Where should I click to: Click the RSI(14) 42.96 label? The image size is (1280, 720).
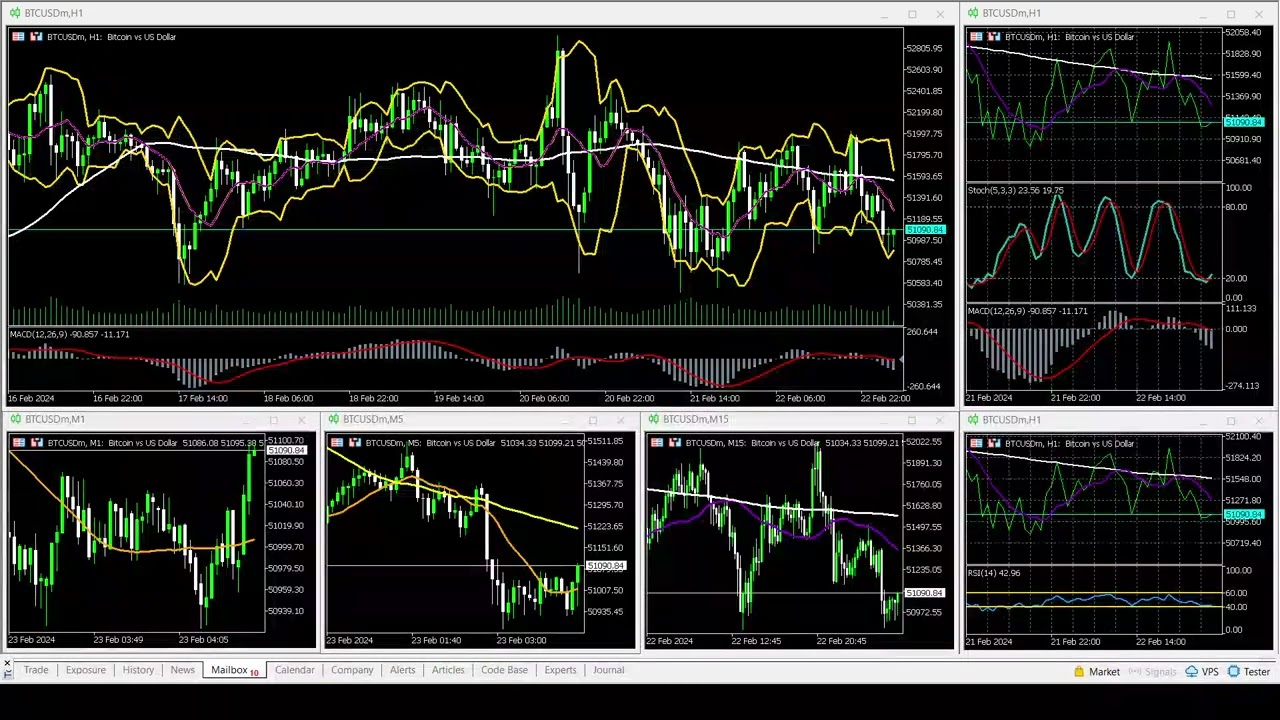(x=994, y=573)
